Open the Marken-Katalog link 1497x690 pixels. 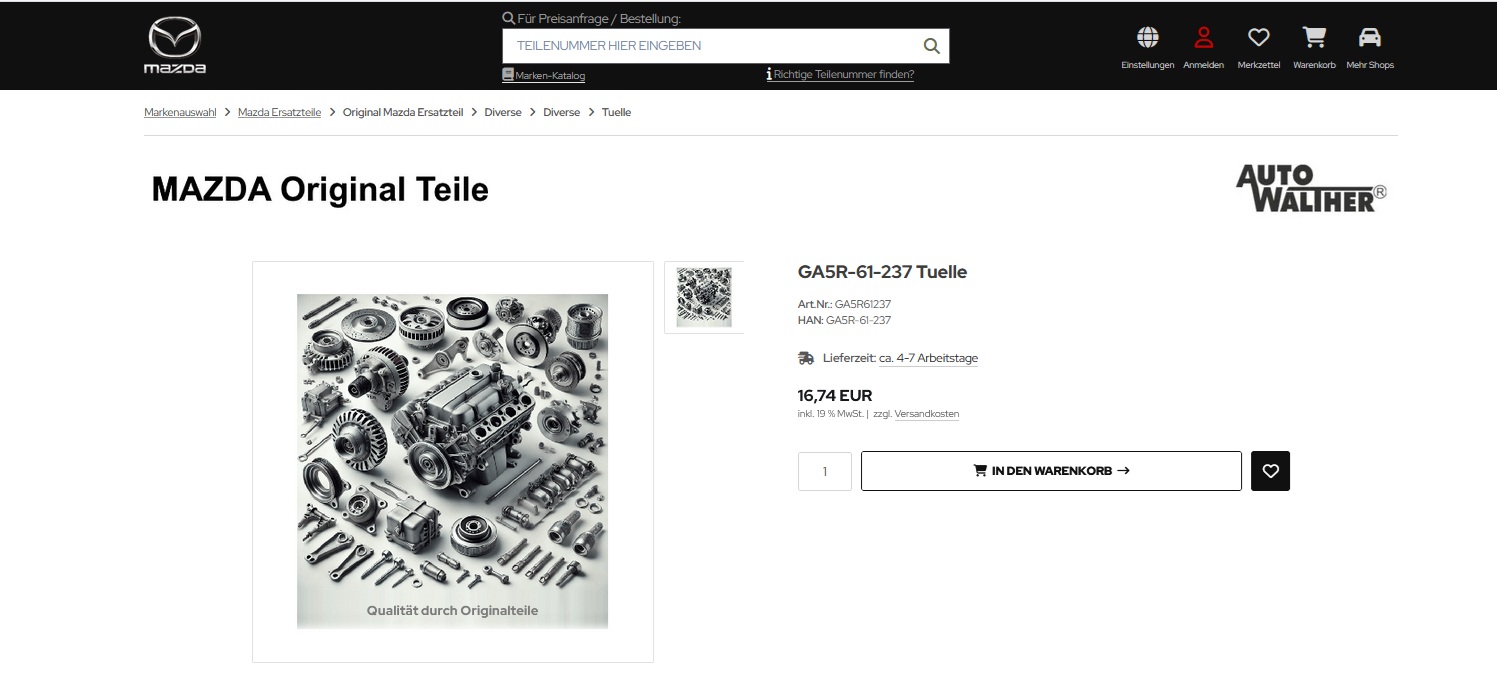point(543,75)
